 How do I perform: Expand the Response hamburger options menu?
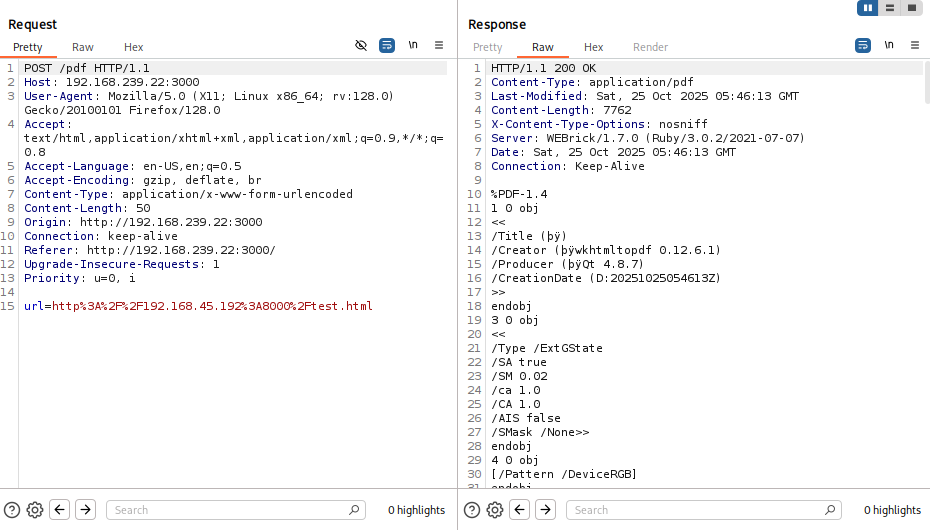coord(914,46)
